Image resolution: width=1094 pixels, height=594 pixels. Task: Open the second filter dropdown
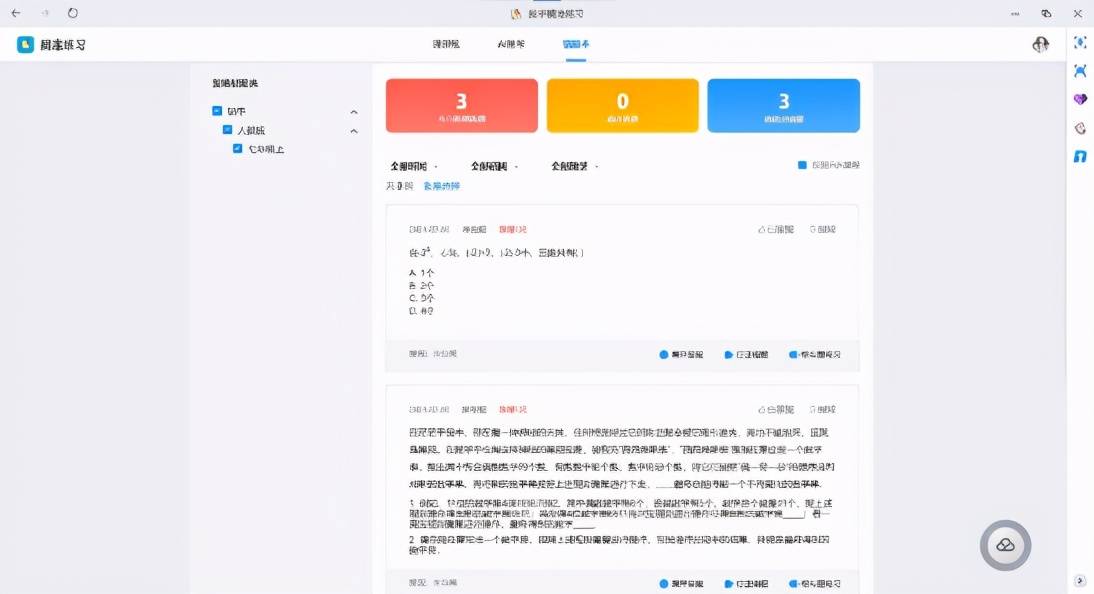click(x=494, y=166)
